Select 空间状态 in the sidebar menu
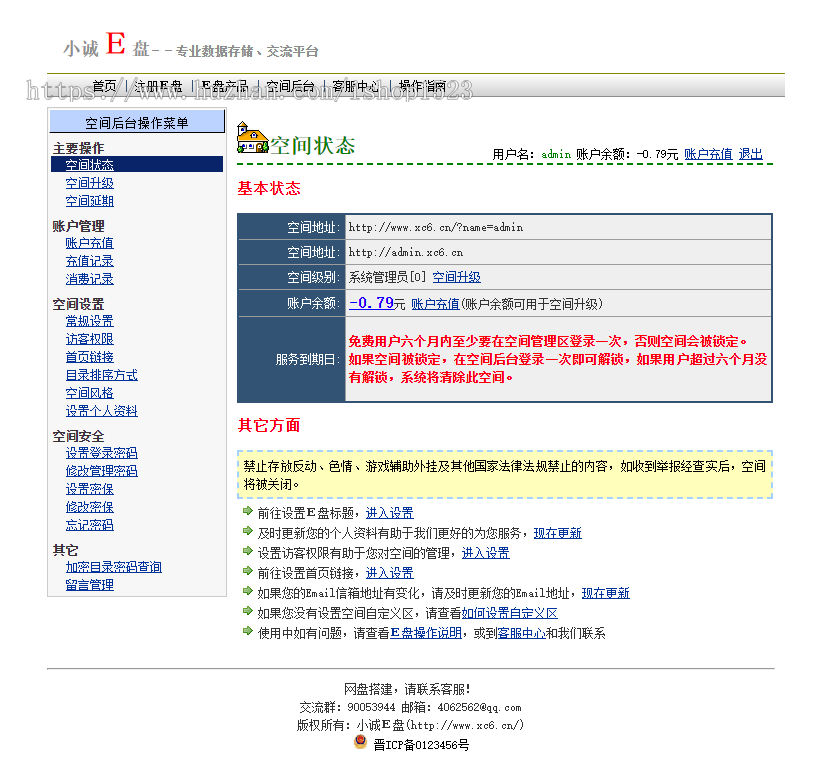This screenshot has height=784, width=833. pyautogui.click(x=89, y=165)
